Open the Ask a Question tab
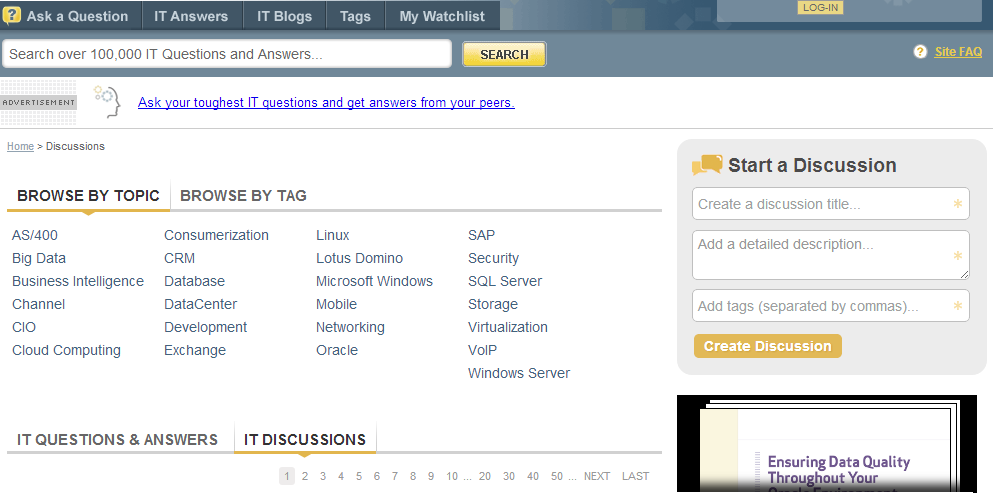This screenshot has height=493, width=993. click(x=71, y=16)
